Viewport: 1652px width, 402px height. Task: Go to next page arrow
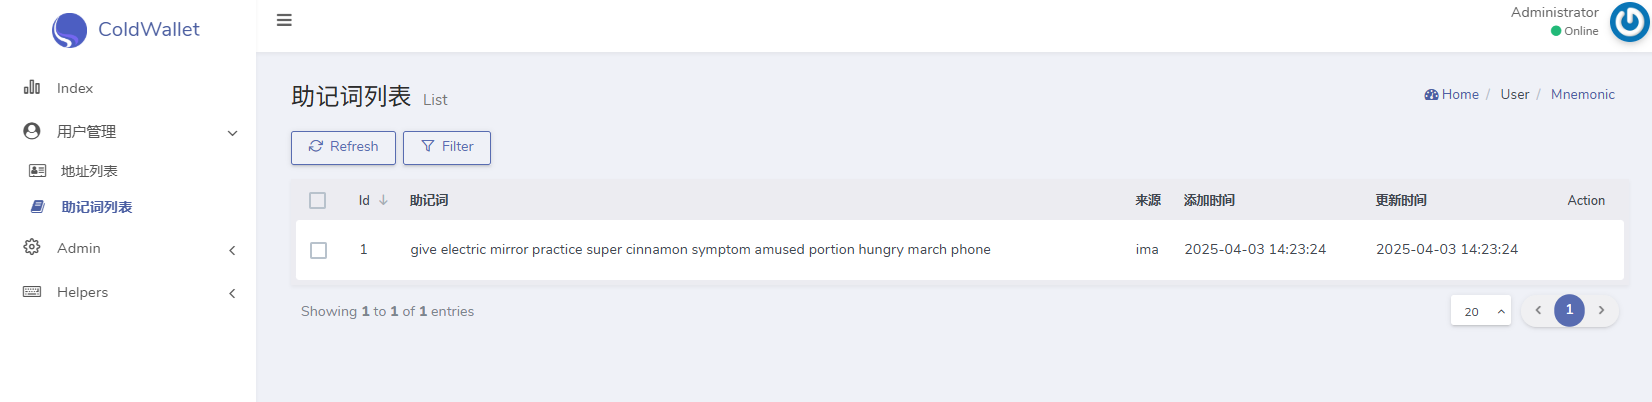coord(1601,310)
